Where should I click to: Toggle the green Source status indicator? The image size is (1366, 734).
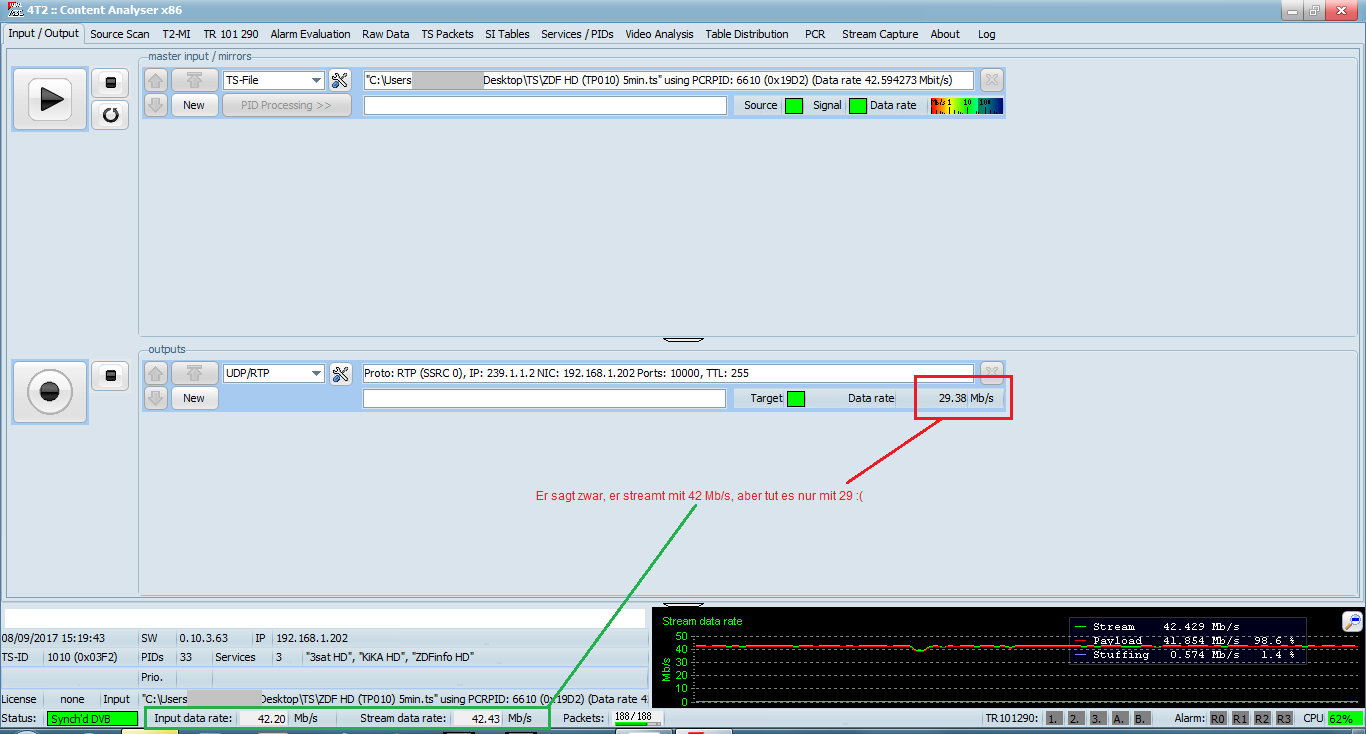tap(793, 106)
